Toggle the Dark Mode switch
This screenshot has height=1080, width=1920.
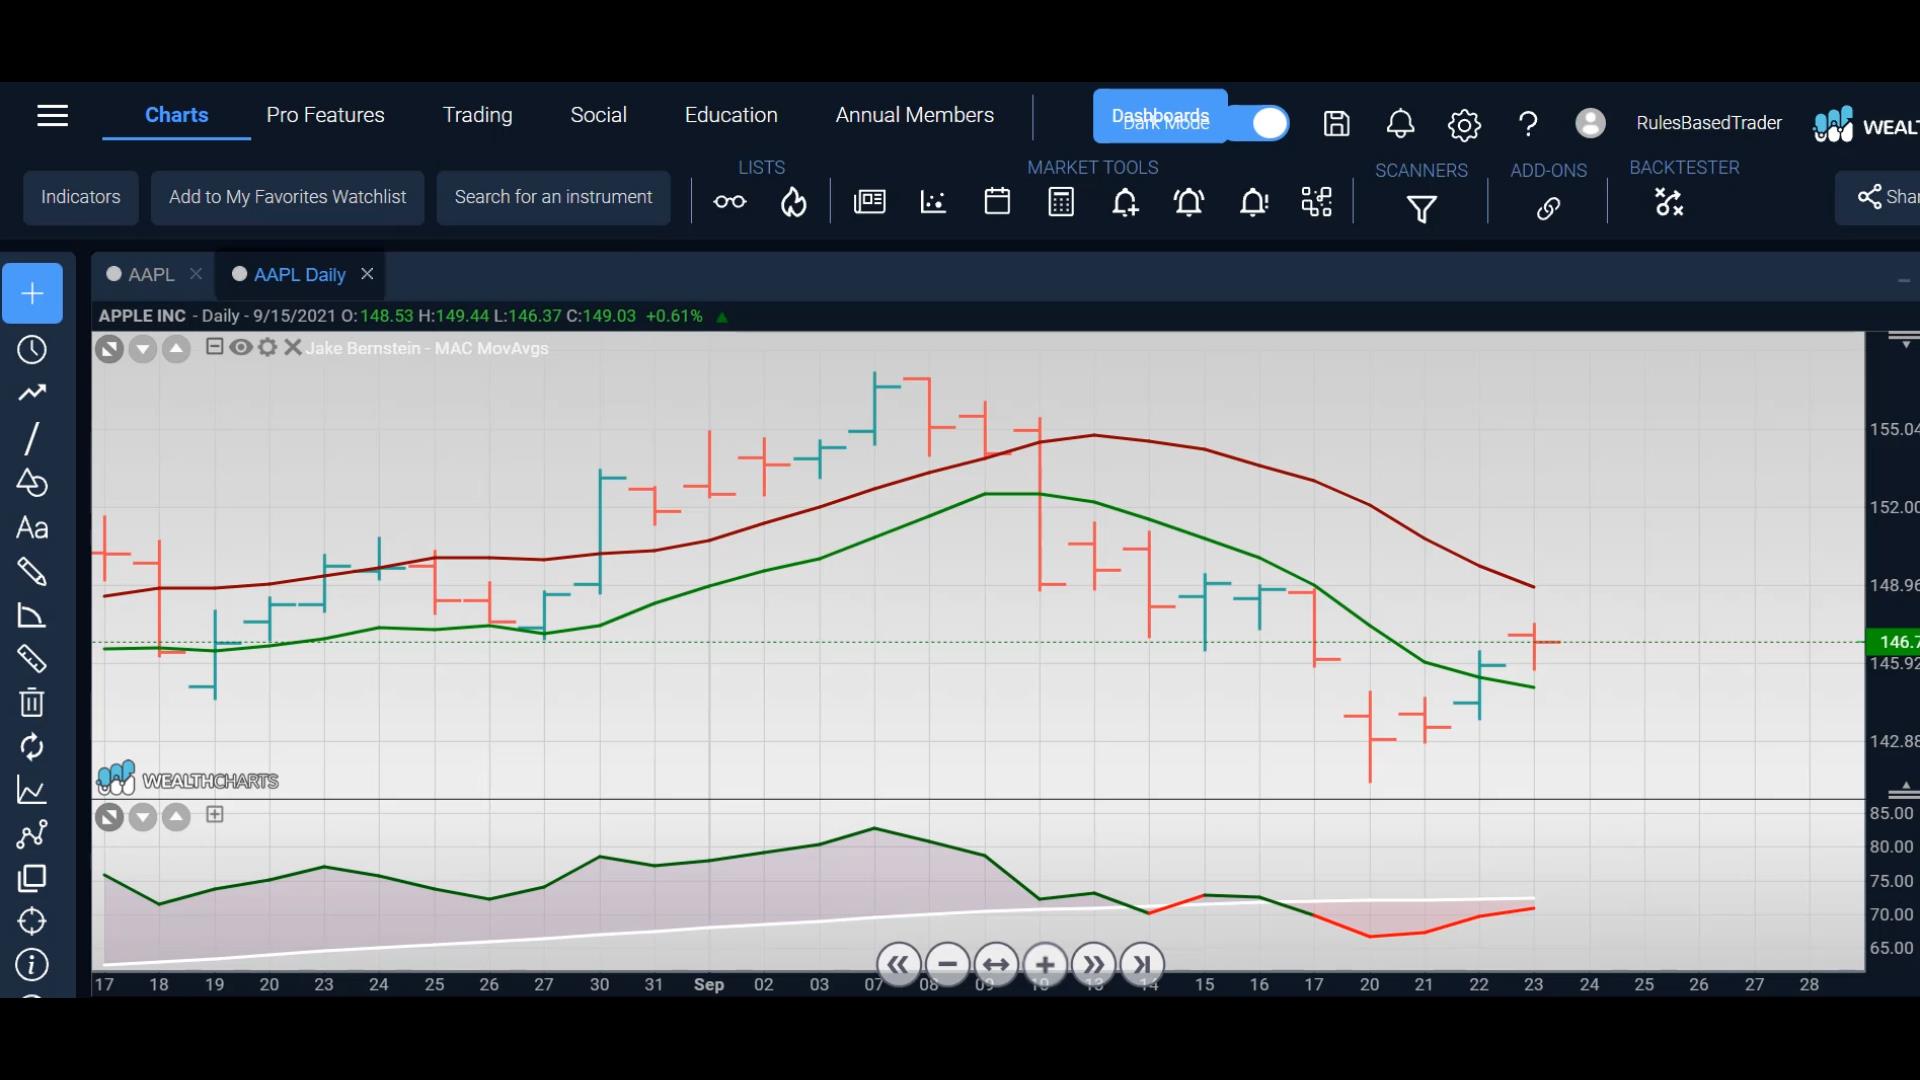click(1260, 123)
